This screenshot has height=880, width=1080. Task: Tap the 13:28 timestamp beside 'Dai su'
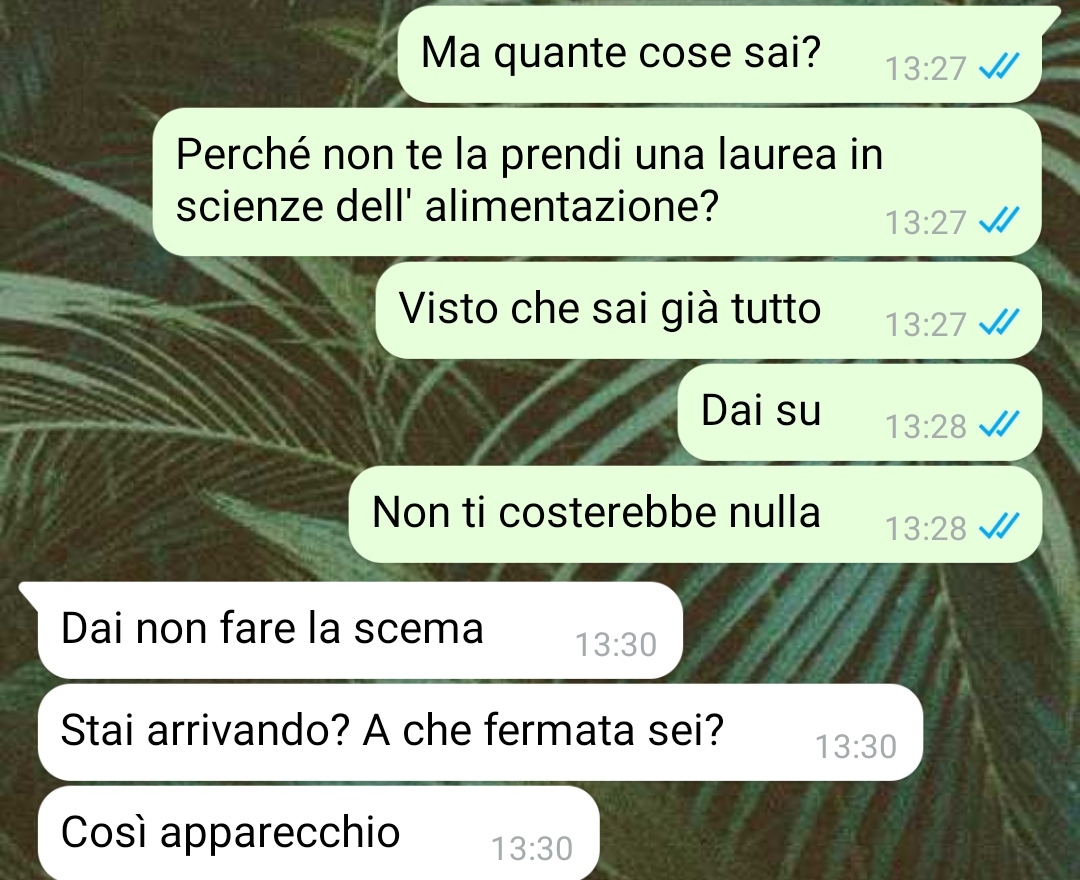coord(925,426)
